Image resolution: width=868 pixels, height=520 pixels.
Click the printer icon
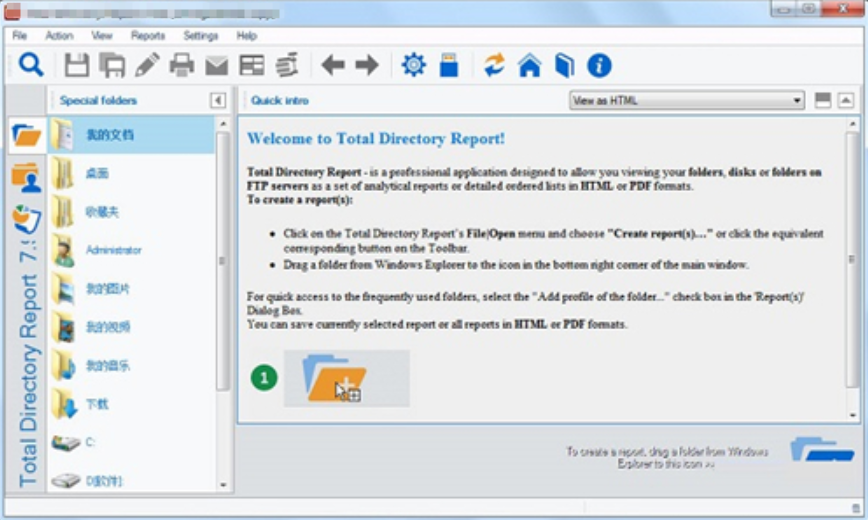182,65
